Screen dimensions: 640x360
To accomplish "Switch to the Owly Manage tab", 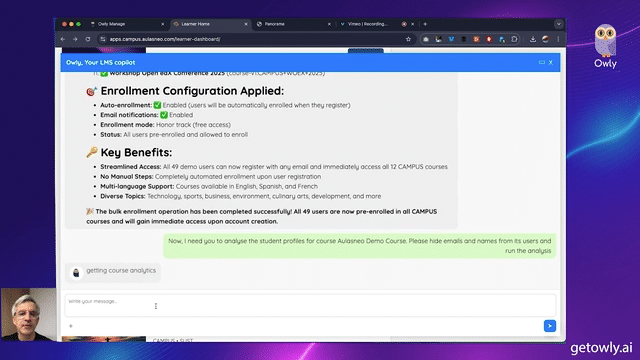I will pos(127,24).
